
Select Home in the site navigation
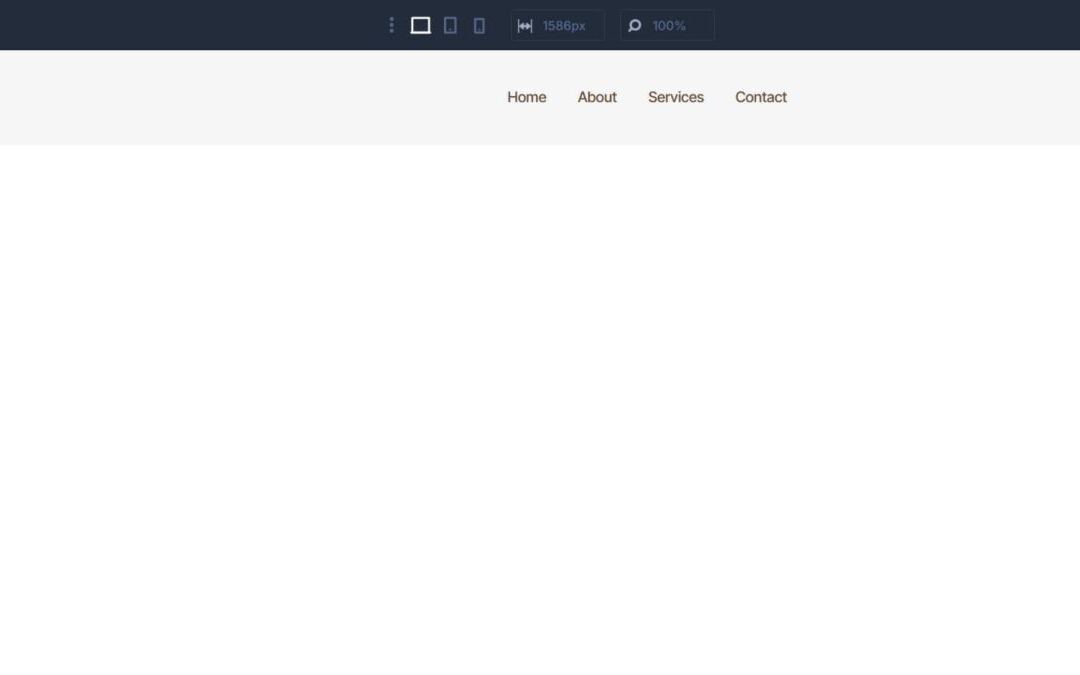pyautogui.click(x=526, y=97)
